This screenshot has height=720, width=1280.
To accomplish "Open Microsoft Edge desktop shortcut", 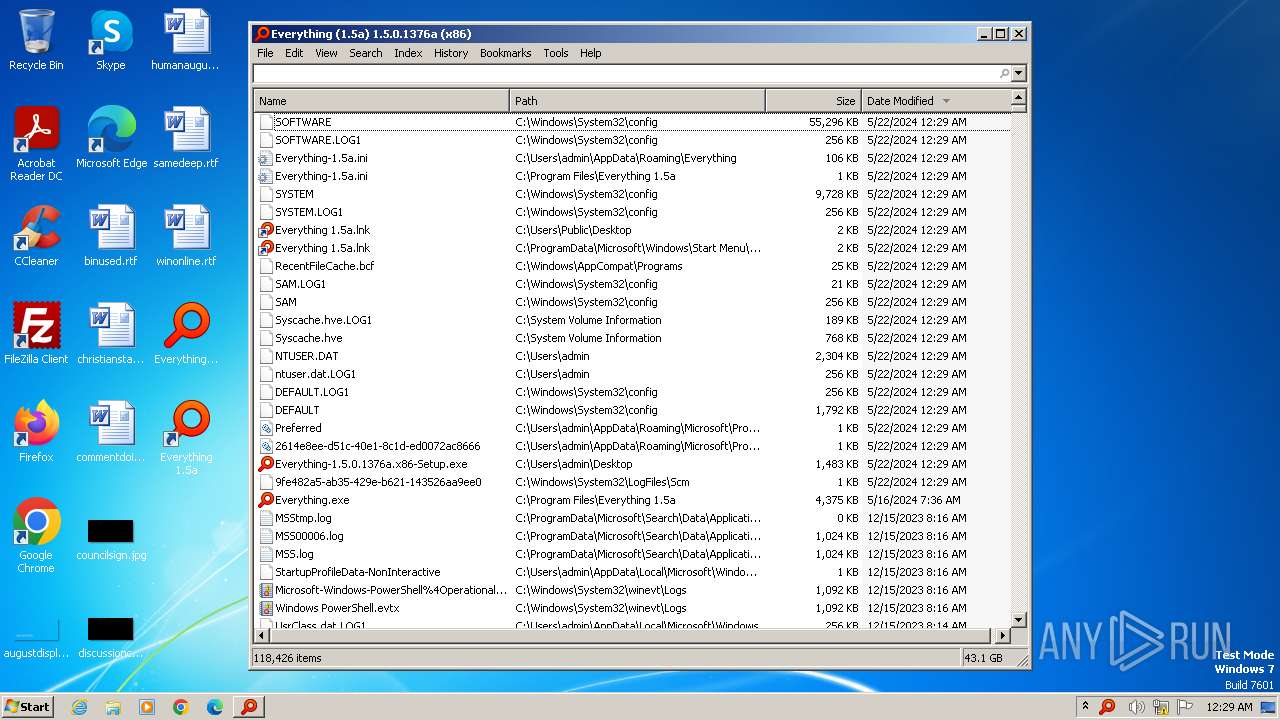I will point(111,138).
